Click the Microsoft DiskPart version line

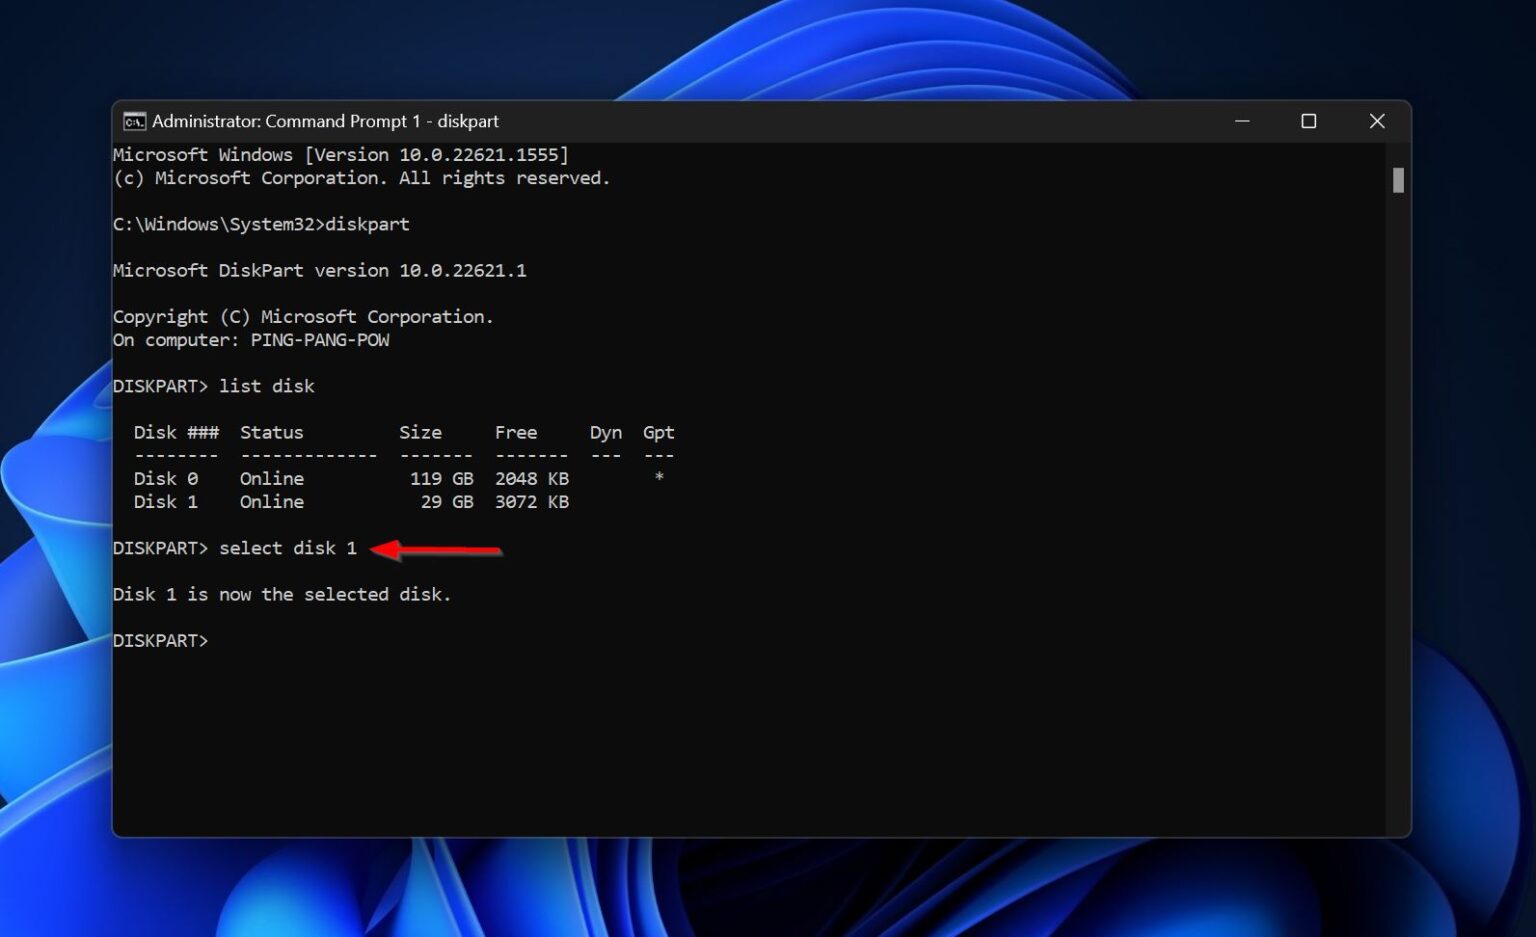[x=320, y=270]
